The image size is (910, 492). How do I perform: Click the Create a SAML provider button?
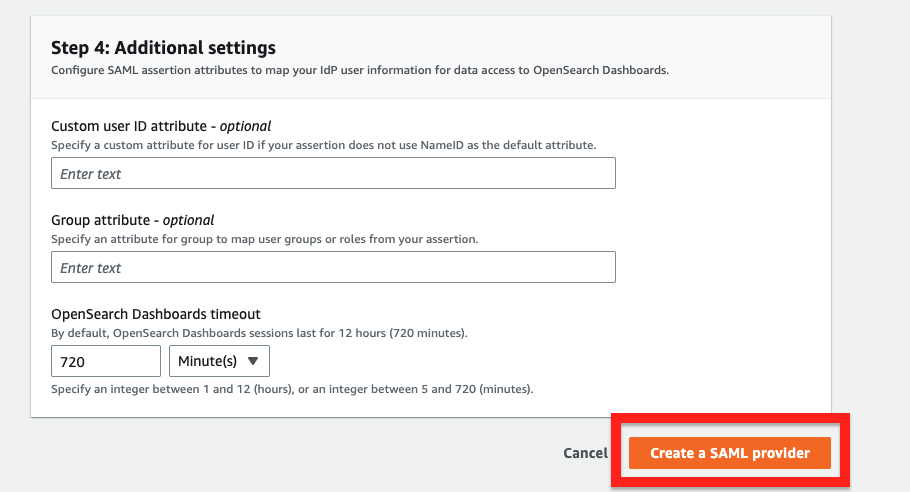(x=730, y=453)
